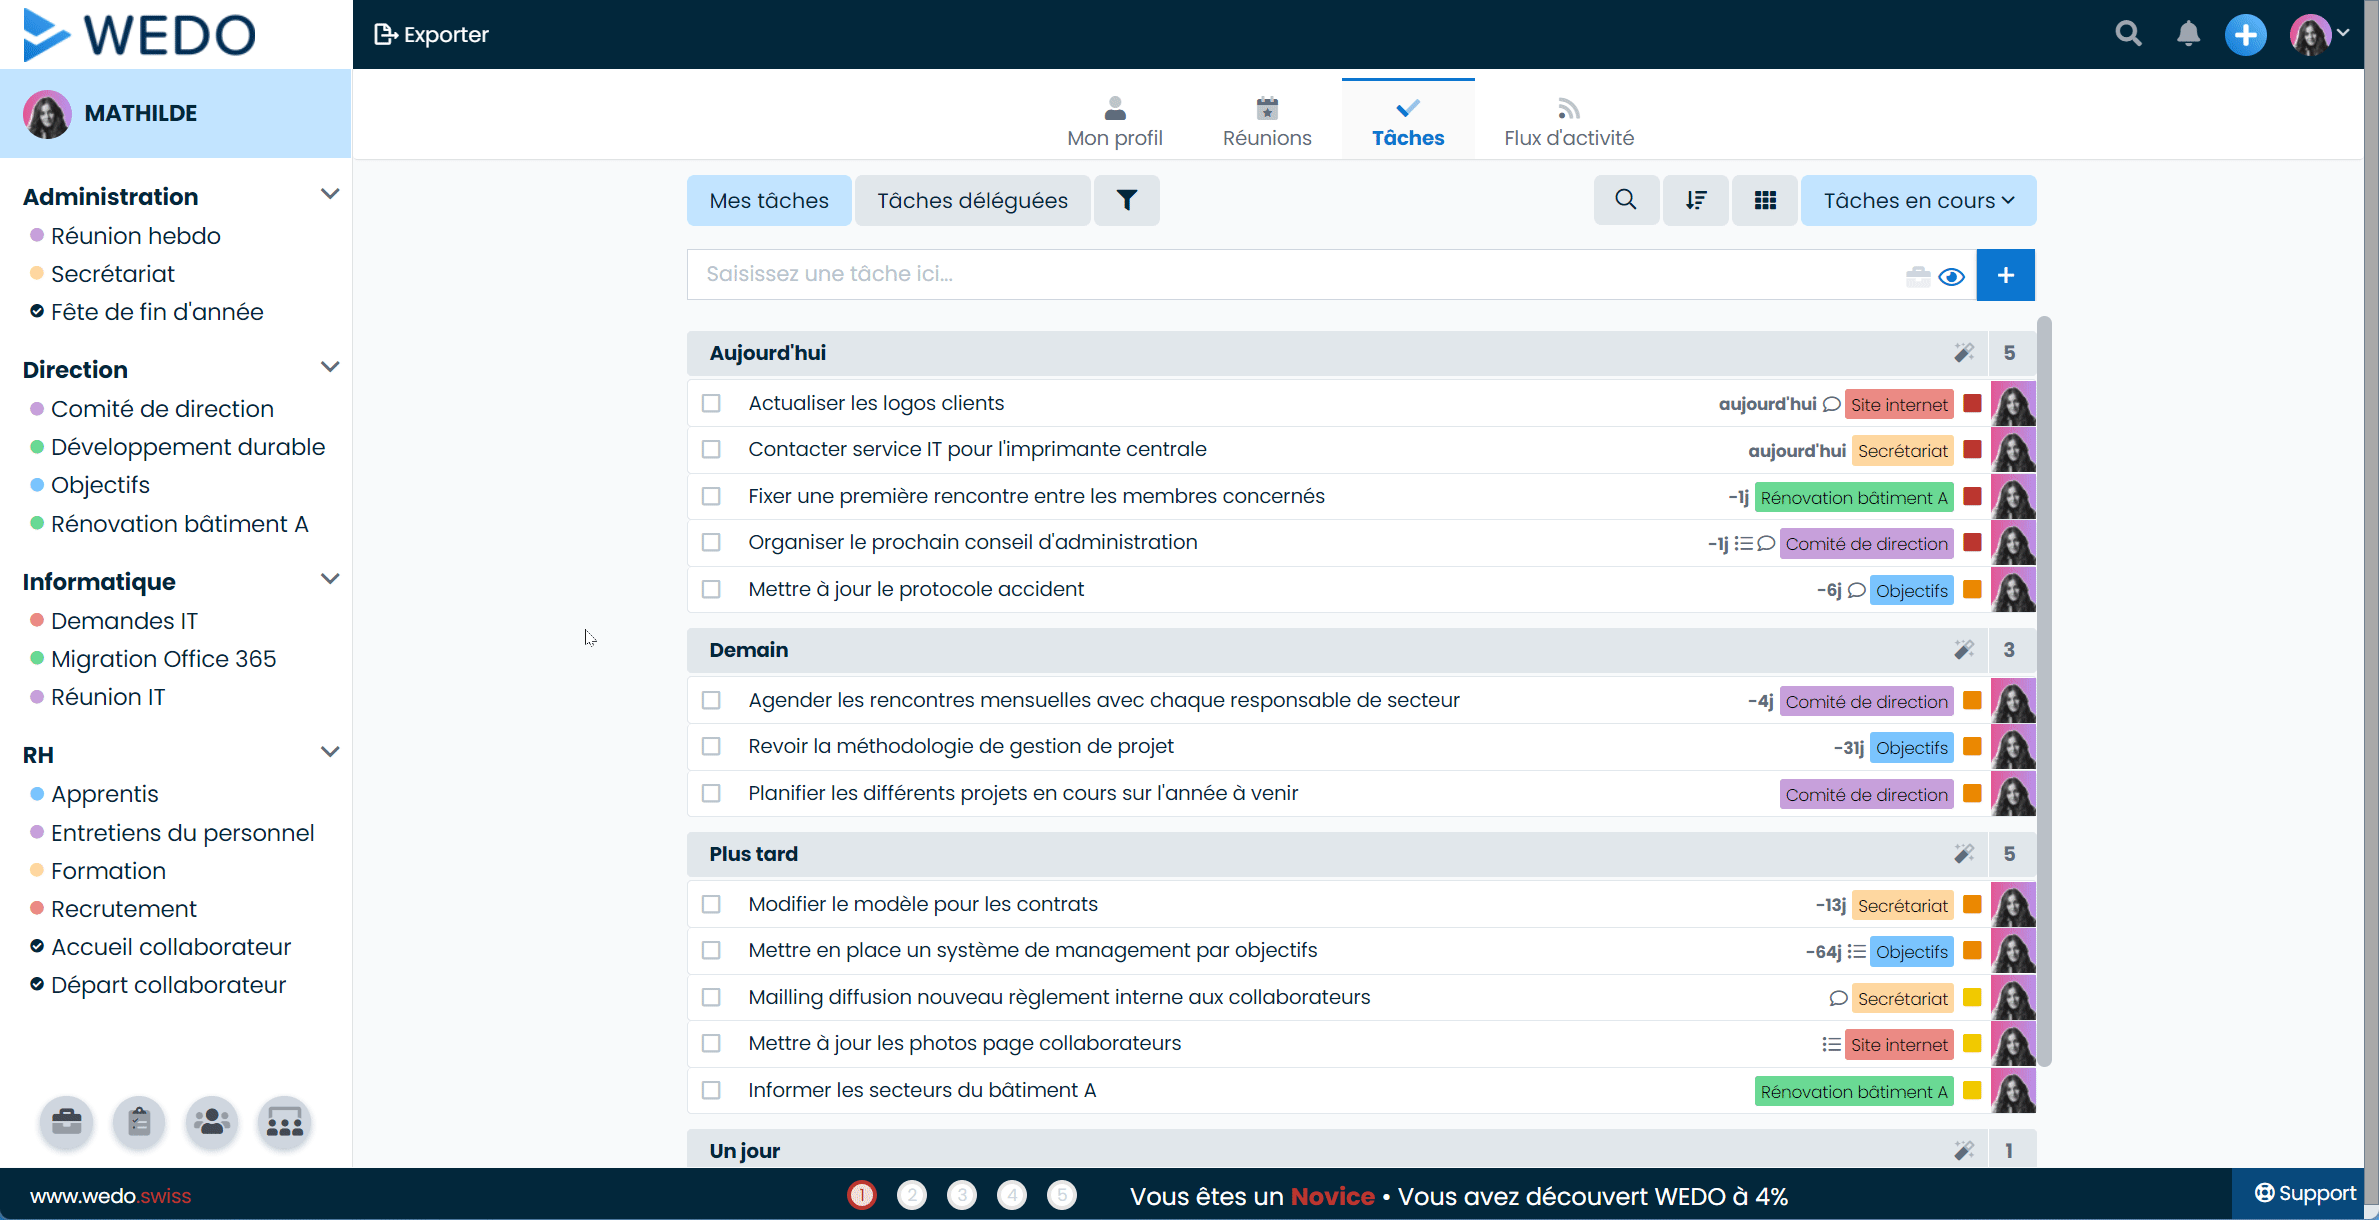
Task: Open the task search magnifier beside sort
Action: point(1626,201)
